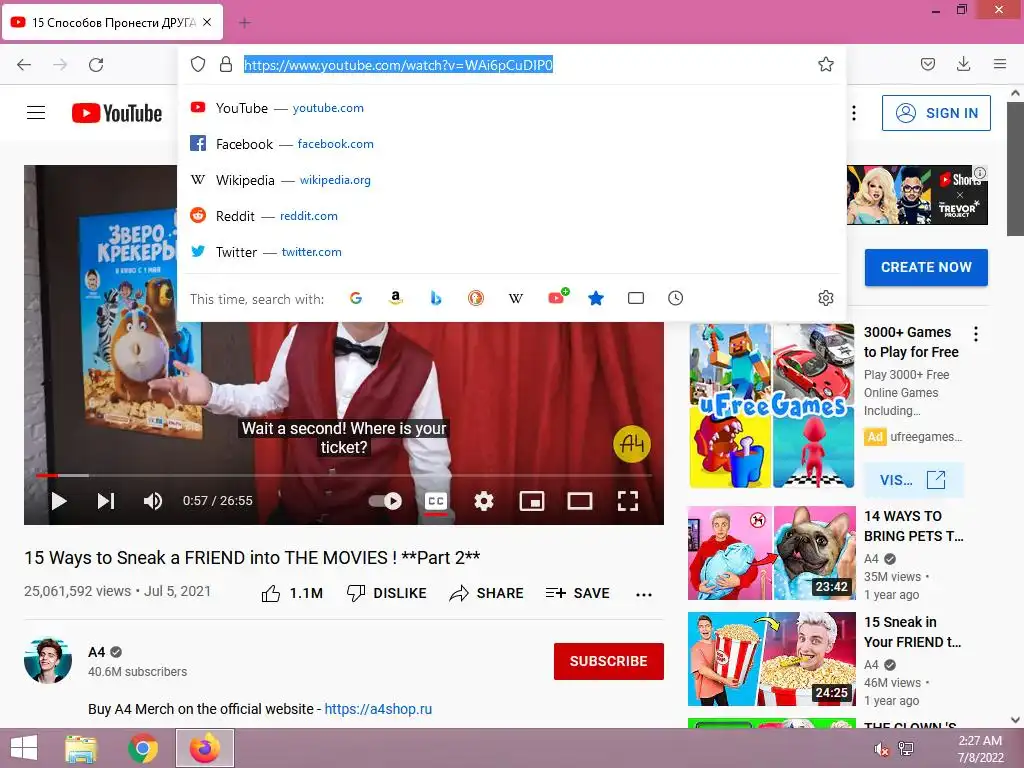Image resolution: width=1024 pixels, height=768 pixels.
Task: Open the Shorts Trevor Project banner
Action: click(x=917, y=195)
